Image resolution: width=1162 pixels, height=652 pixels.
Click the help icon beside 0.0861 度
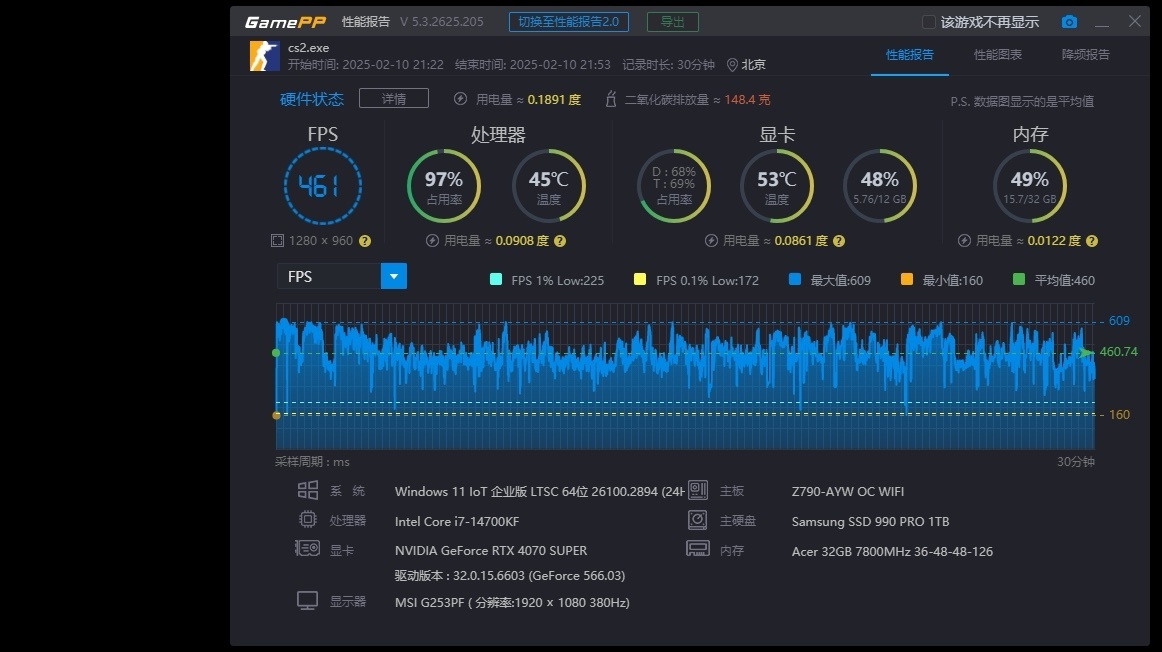838,241
